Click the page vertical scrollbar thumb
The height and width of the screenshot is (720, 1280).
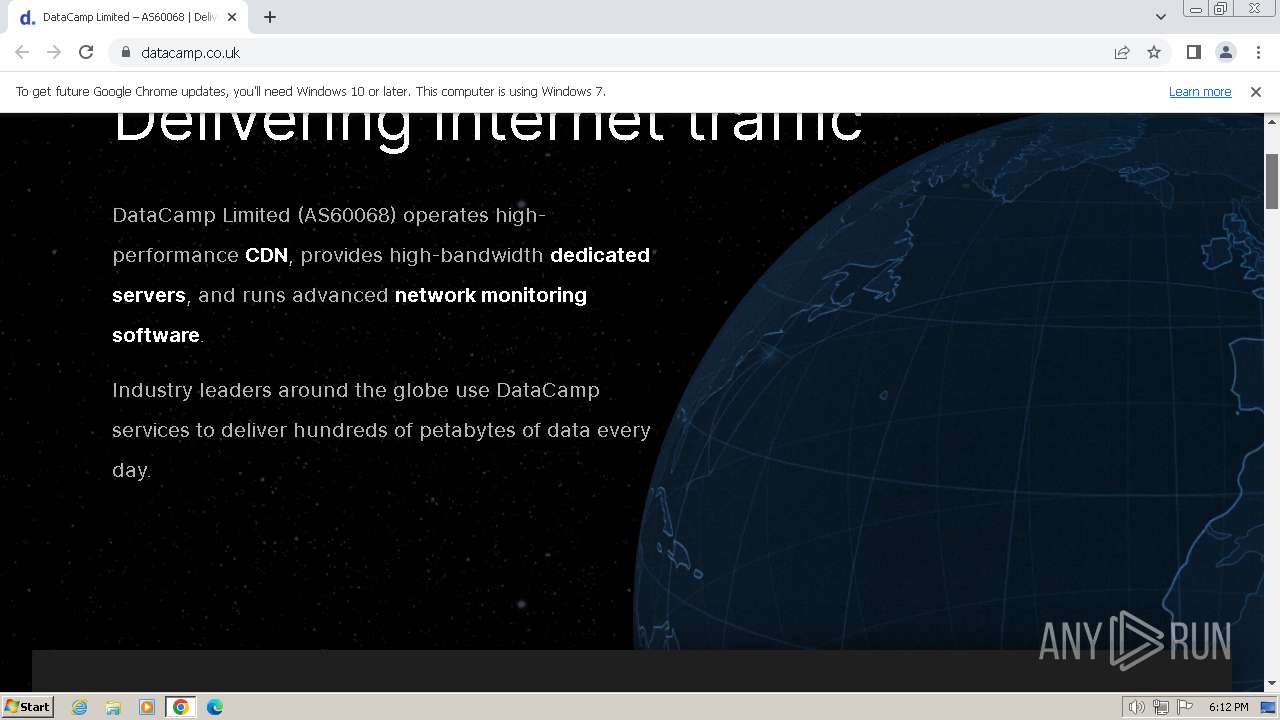(1272, 181)
